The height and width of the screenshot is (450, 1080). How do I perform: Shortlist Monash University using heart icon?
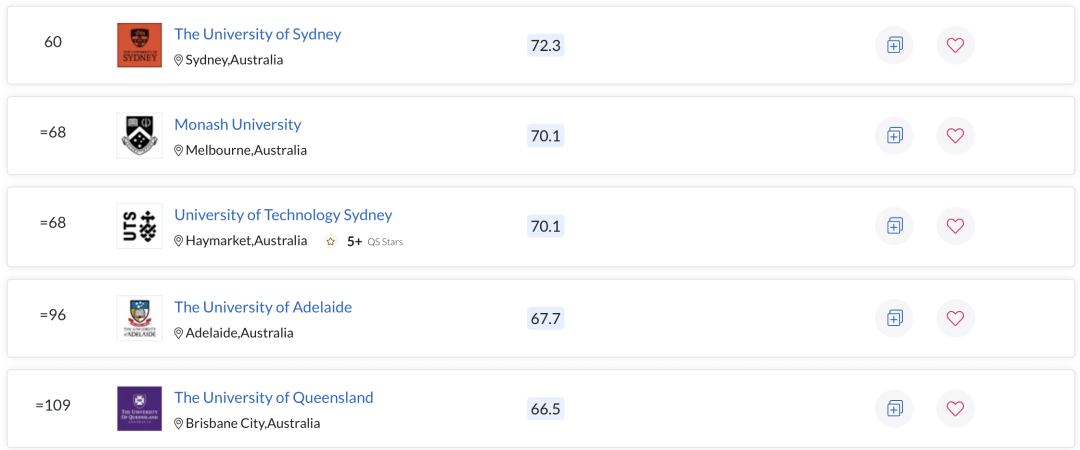tap(955, 136)
